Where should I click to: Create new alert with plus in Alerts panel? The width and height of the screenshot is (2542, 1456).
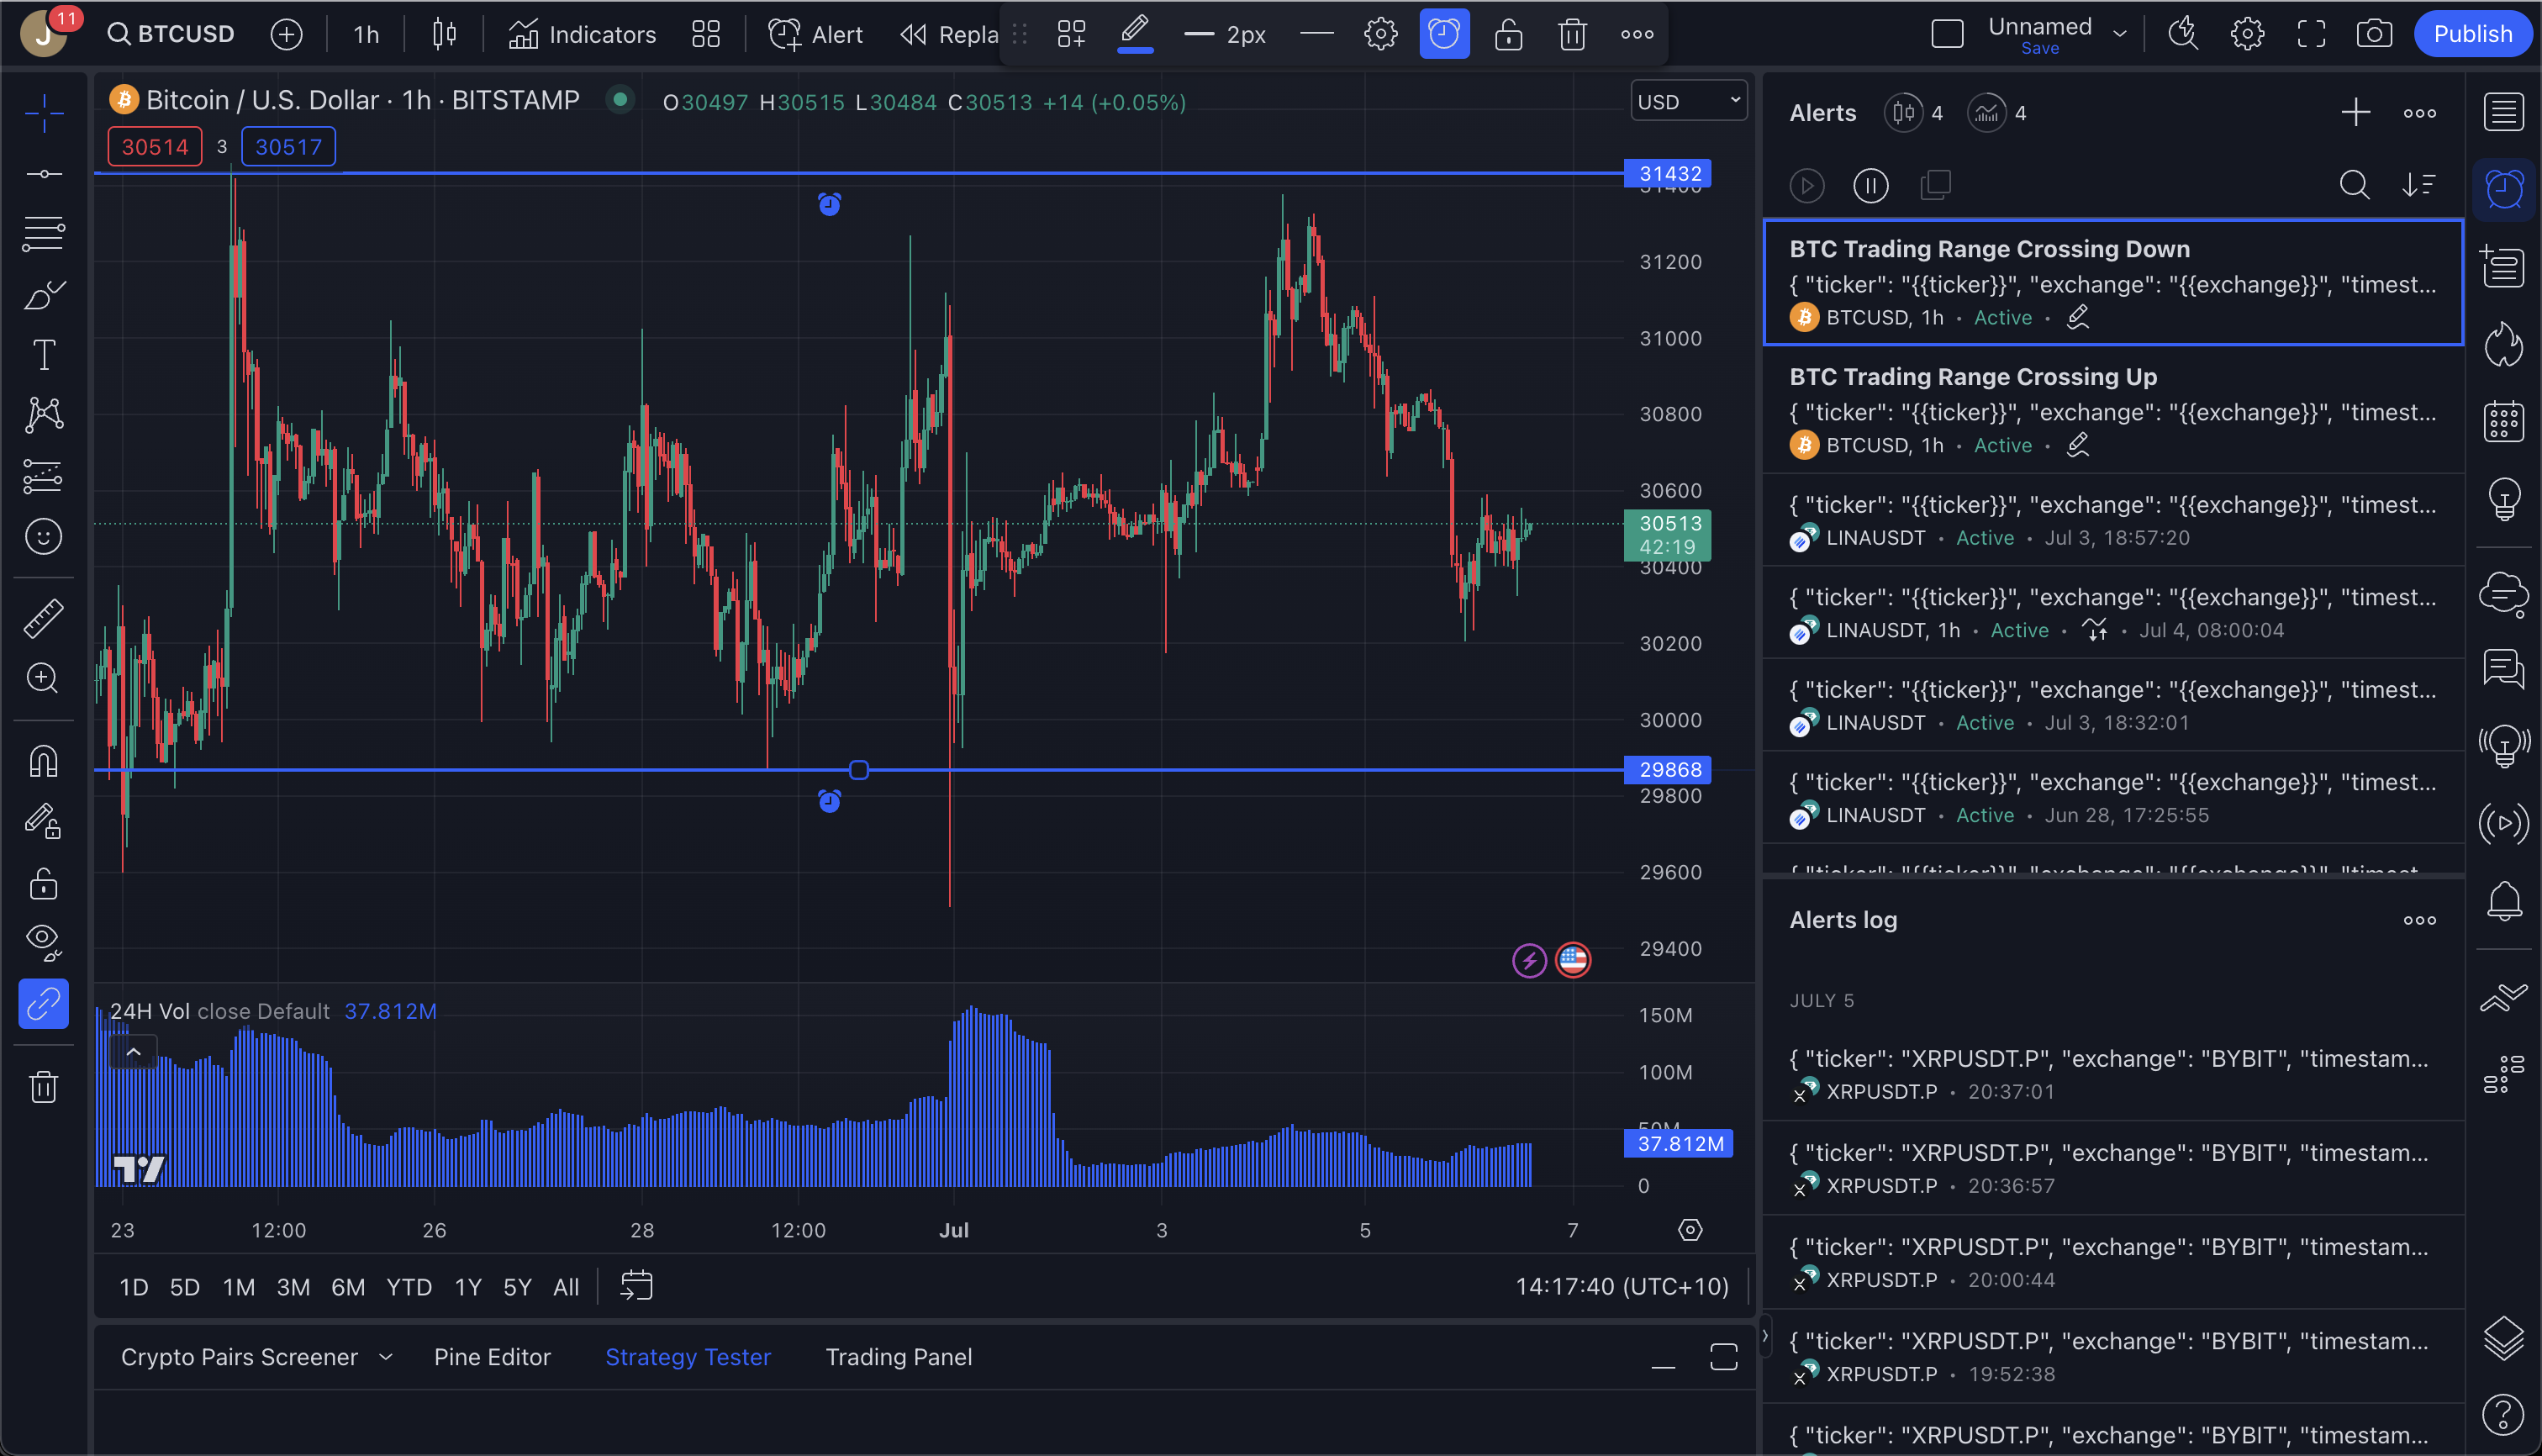(2356, 113)
